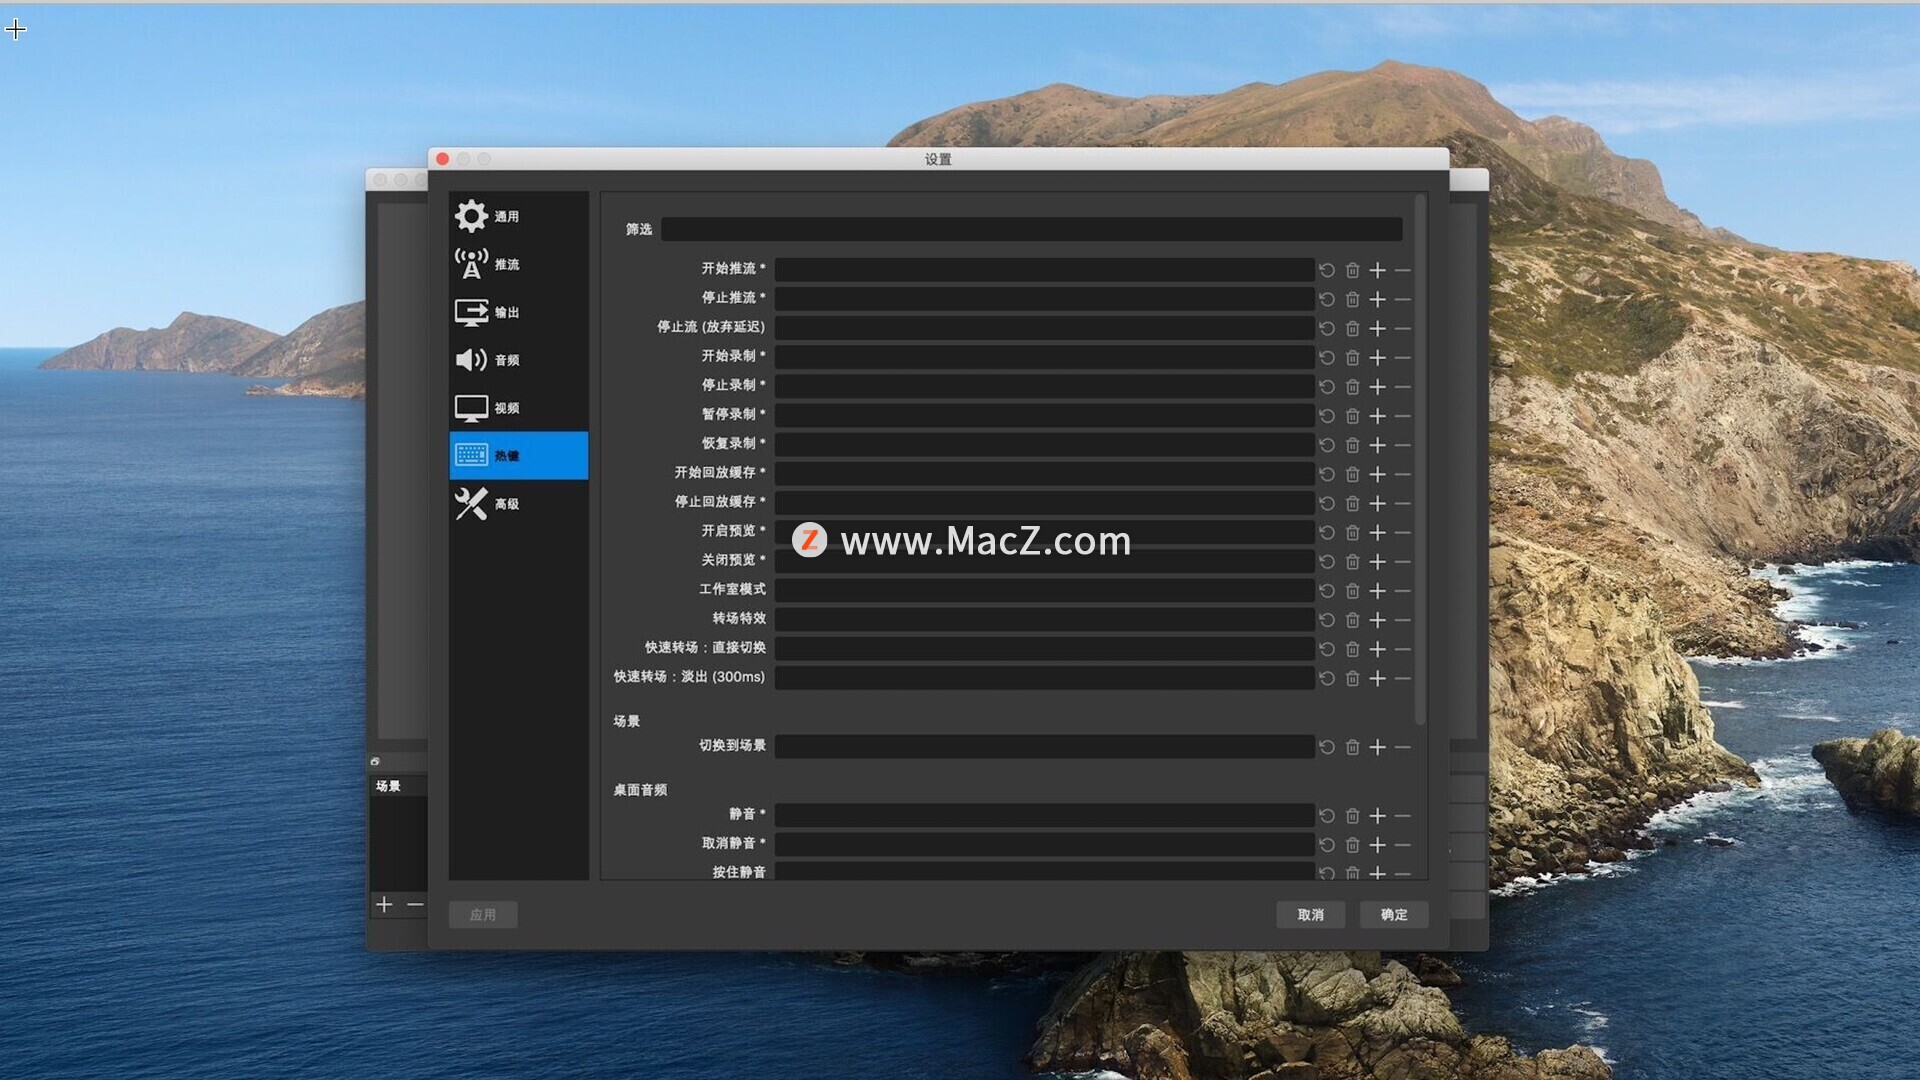Screen dimensions: 1920x1080
Task: Remove a scene with the minus button in OBS main window
Action: pyautogui.click(x=415, y=904)
